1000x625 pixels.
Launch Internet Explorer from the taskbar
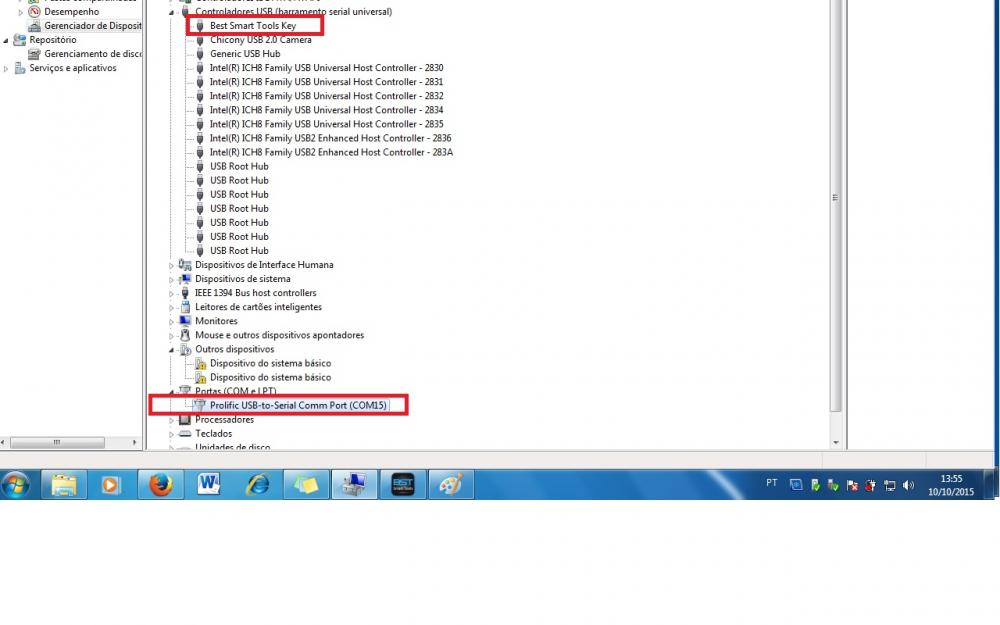click(x=258, y=485)
